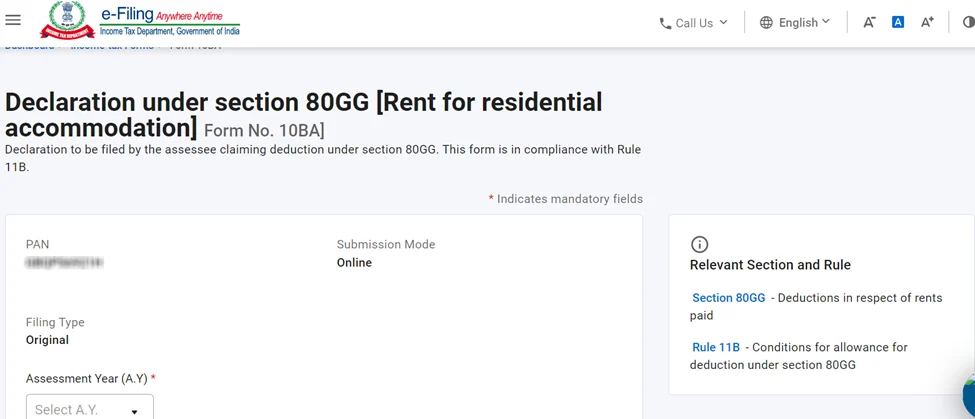Click the Form No. 10BA heading text

pyautogui.click(x=264, y=131)
